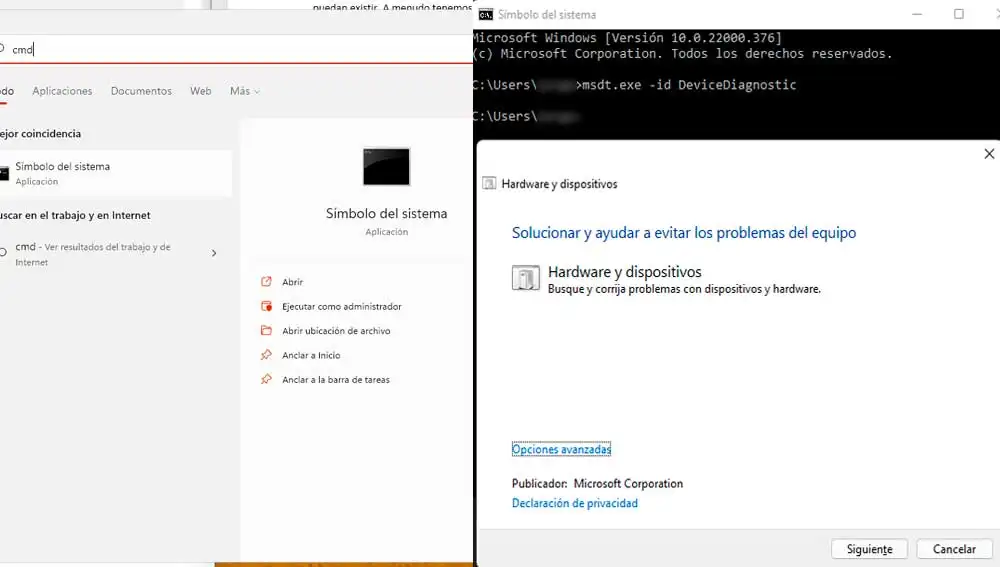Choose Abrir in the app actions list
Image resolution: width=1000 pixels, height=567 pixels.
[293, 282]
